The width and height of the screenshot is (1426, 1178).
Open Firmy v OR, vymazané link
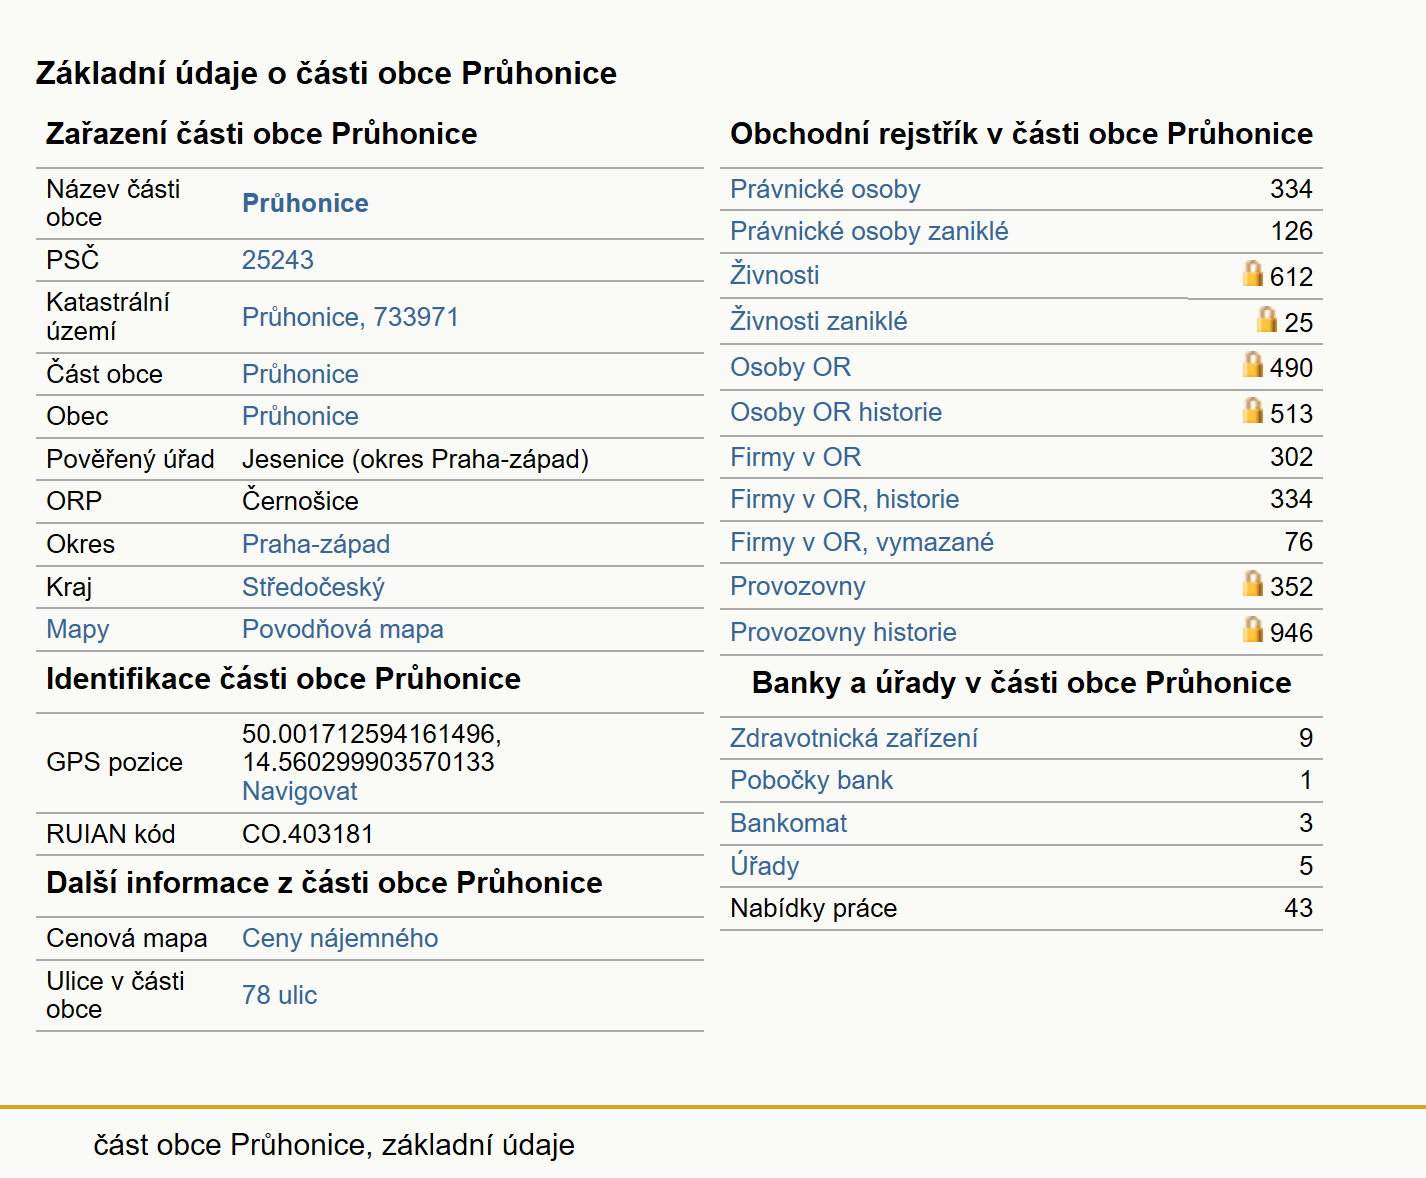[862, 542]
